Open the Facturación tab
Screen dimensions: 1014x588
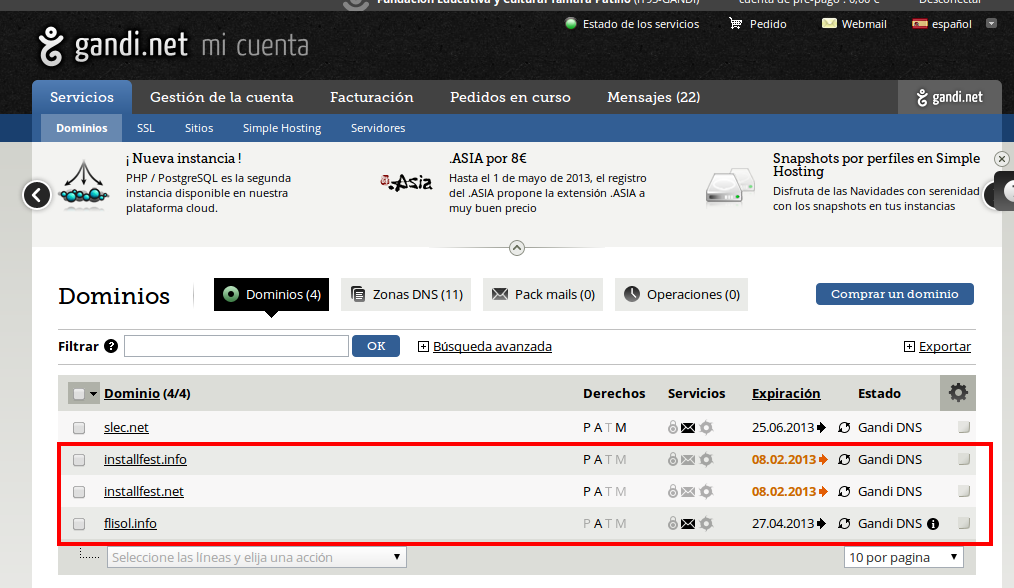[x=371, y=97]
